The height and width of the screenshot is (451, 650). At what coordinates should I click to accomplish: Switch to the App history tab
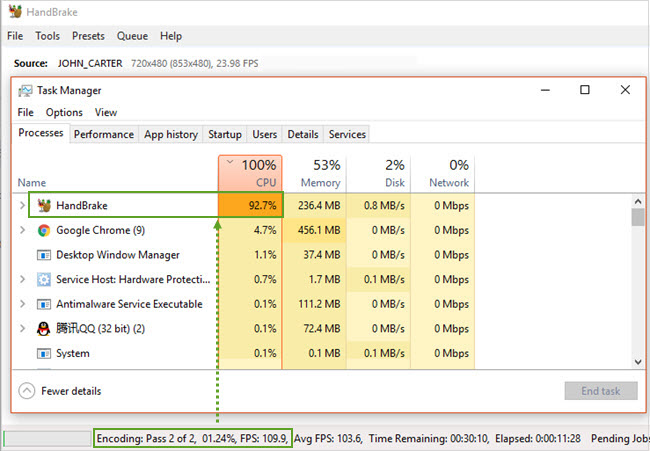pos(171,134)
